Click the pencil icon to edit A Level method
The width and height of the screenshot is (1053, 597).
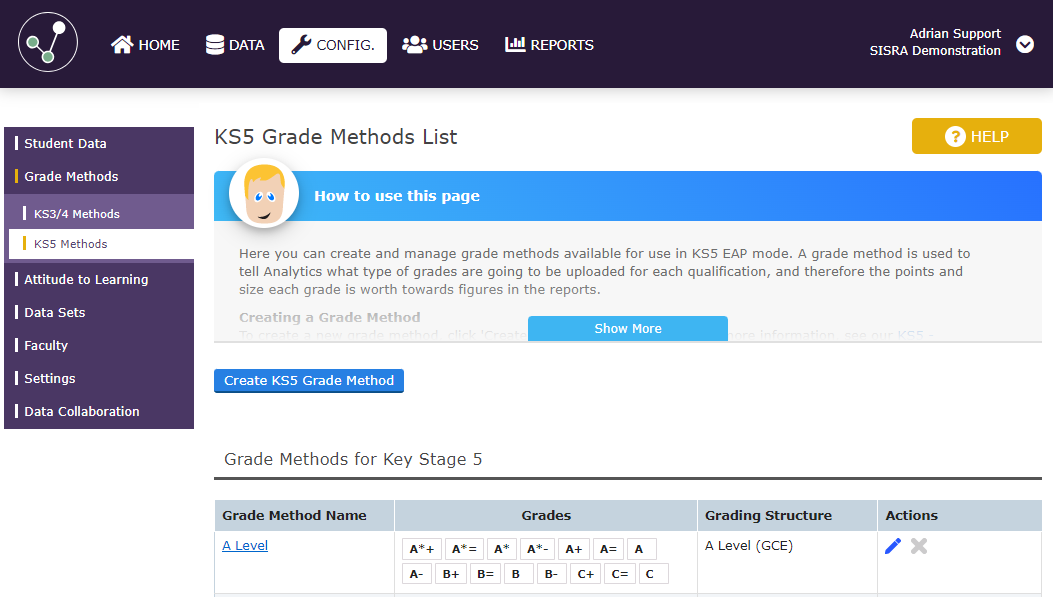(893, 545)
